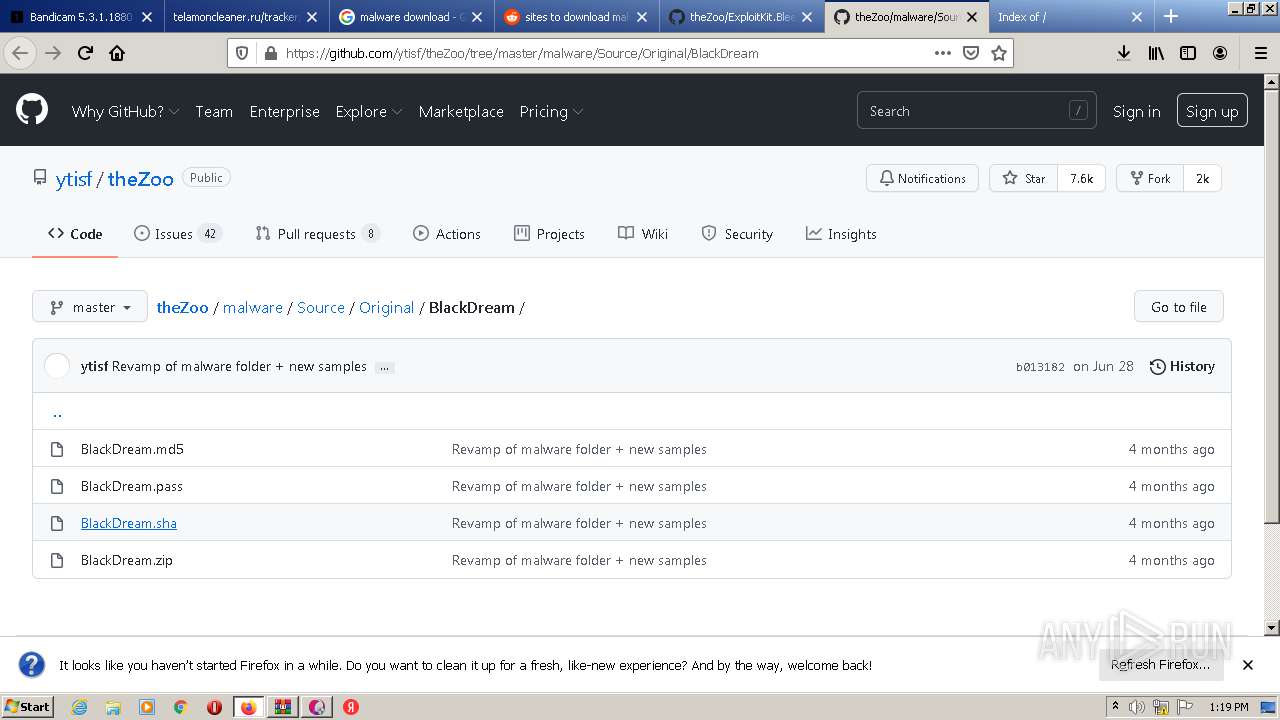
Task: Open the Explore dropdown menu
Action: 369,111
